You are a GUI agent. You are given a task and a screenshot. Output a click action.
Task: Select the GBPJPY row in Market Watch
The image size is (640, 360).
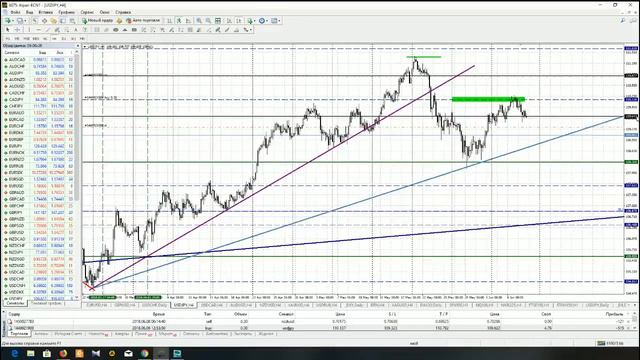pyautogui.click(x=39, y=212)
